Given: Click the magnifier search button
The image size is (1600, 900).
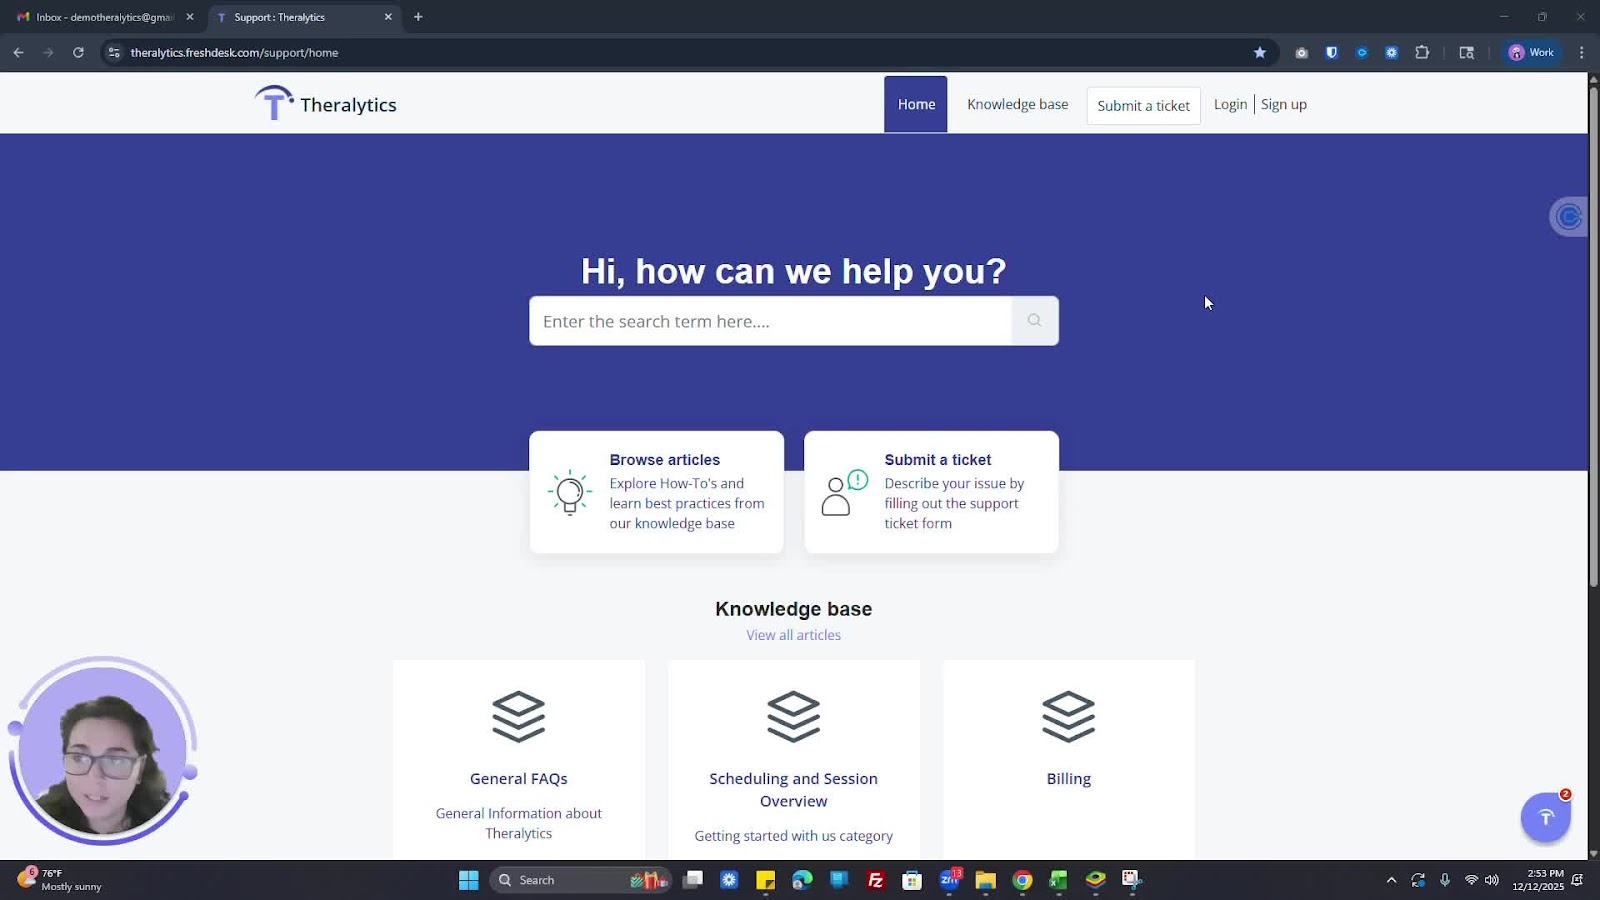Looking at the screenshot, I should (x=1034, y=321).
